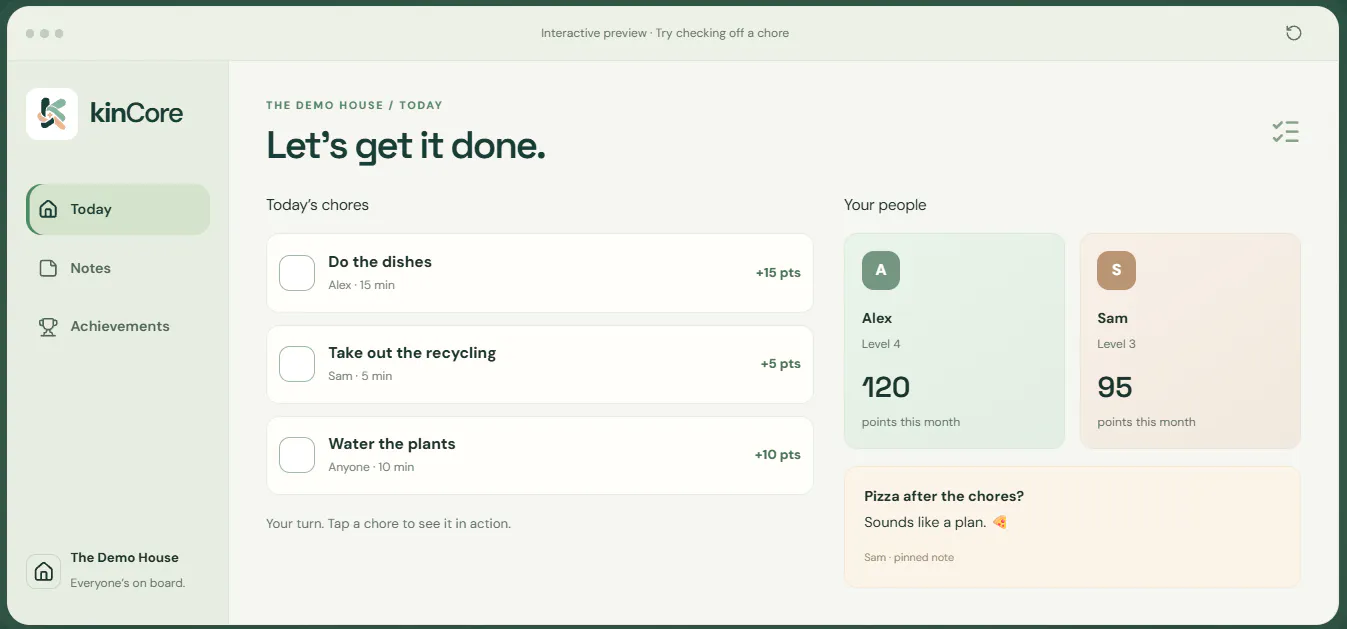Tick the Water the plants checkbox
The height and width of the screenshot is (629, 1347).
[297, 455]
